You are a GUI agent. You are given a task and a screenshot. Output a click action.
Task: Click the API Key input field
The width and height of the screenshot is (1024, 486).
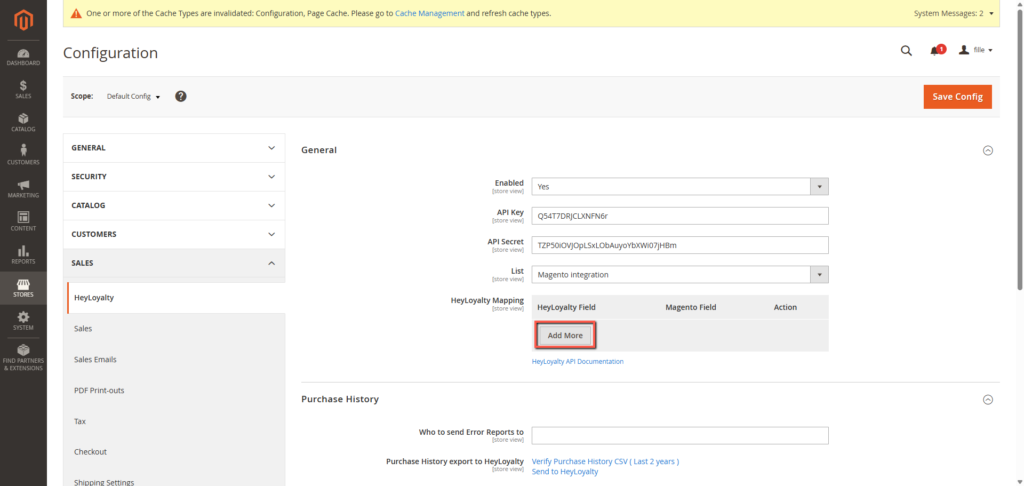680,216
